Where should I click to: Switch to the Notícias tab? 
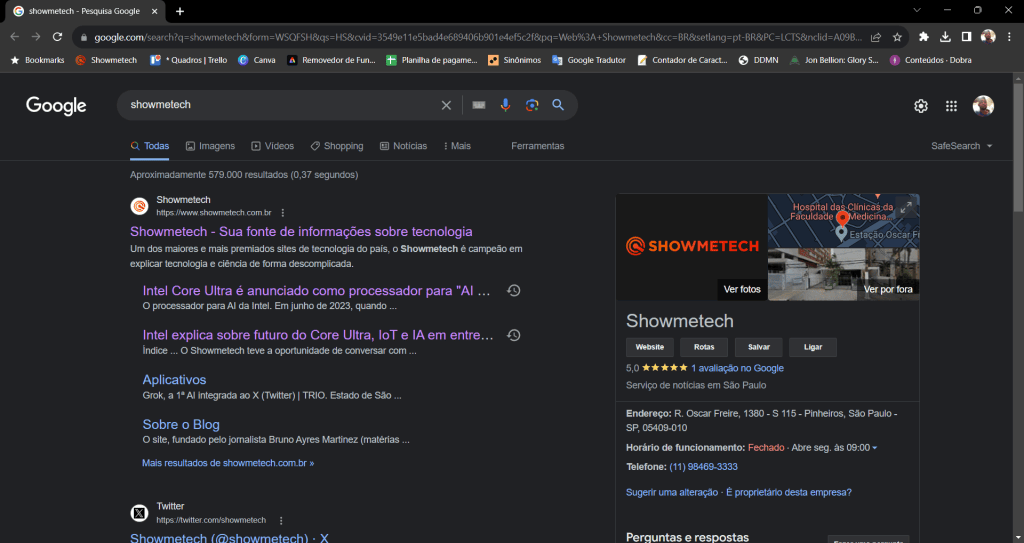(404, 146)
